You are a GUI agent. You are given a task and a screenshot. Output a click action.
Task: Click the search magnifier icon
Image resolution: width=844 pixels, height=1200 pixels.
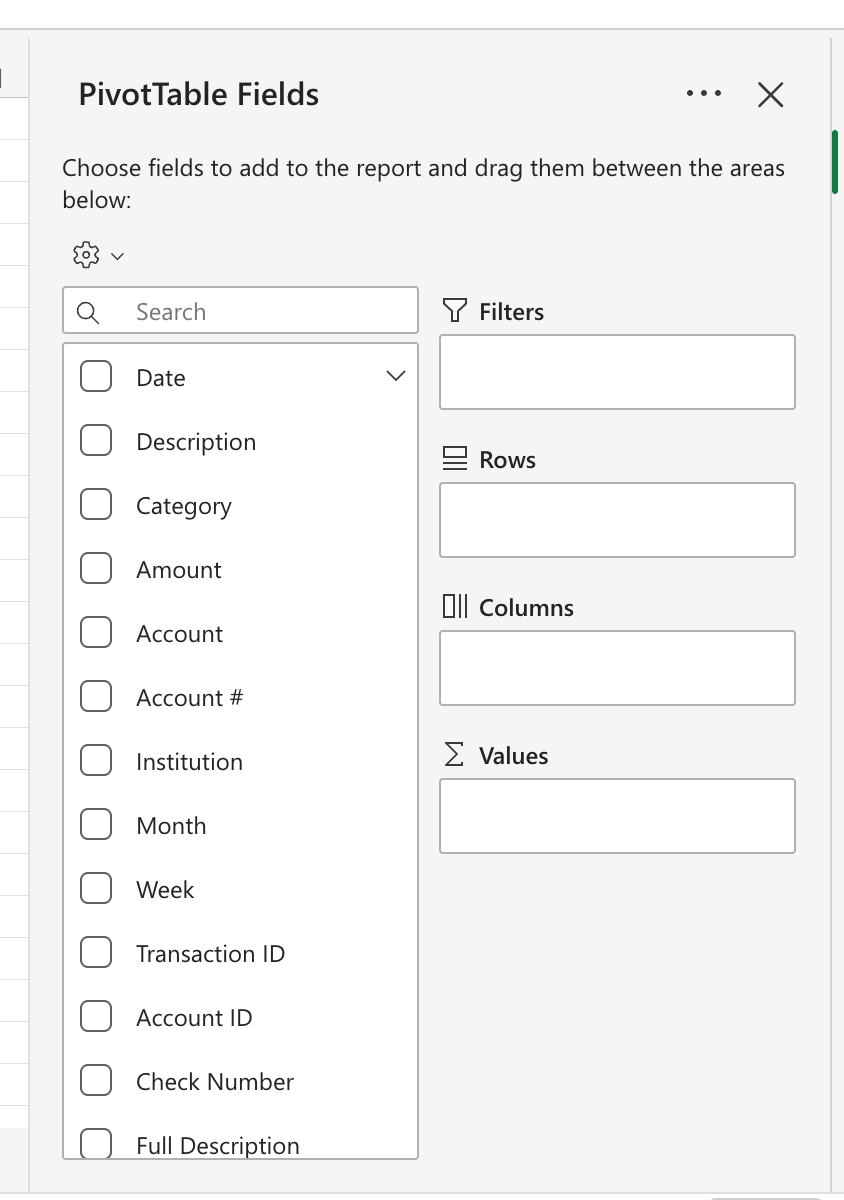click(x=88, y=312)
